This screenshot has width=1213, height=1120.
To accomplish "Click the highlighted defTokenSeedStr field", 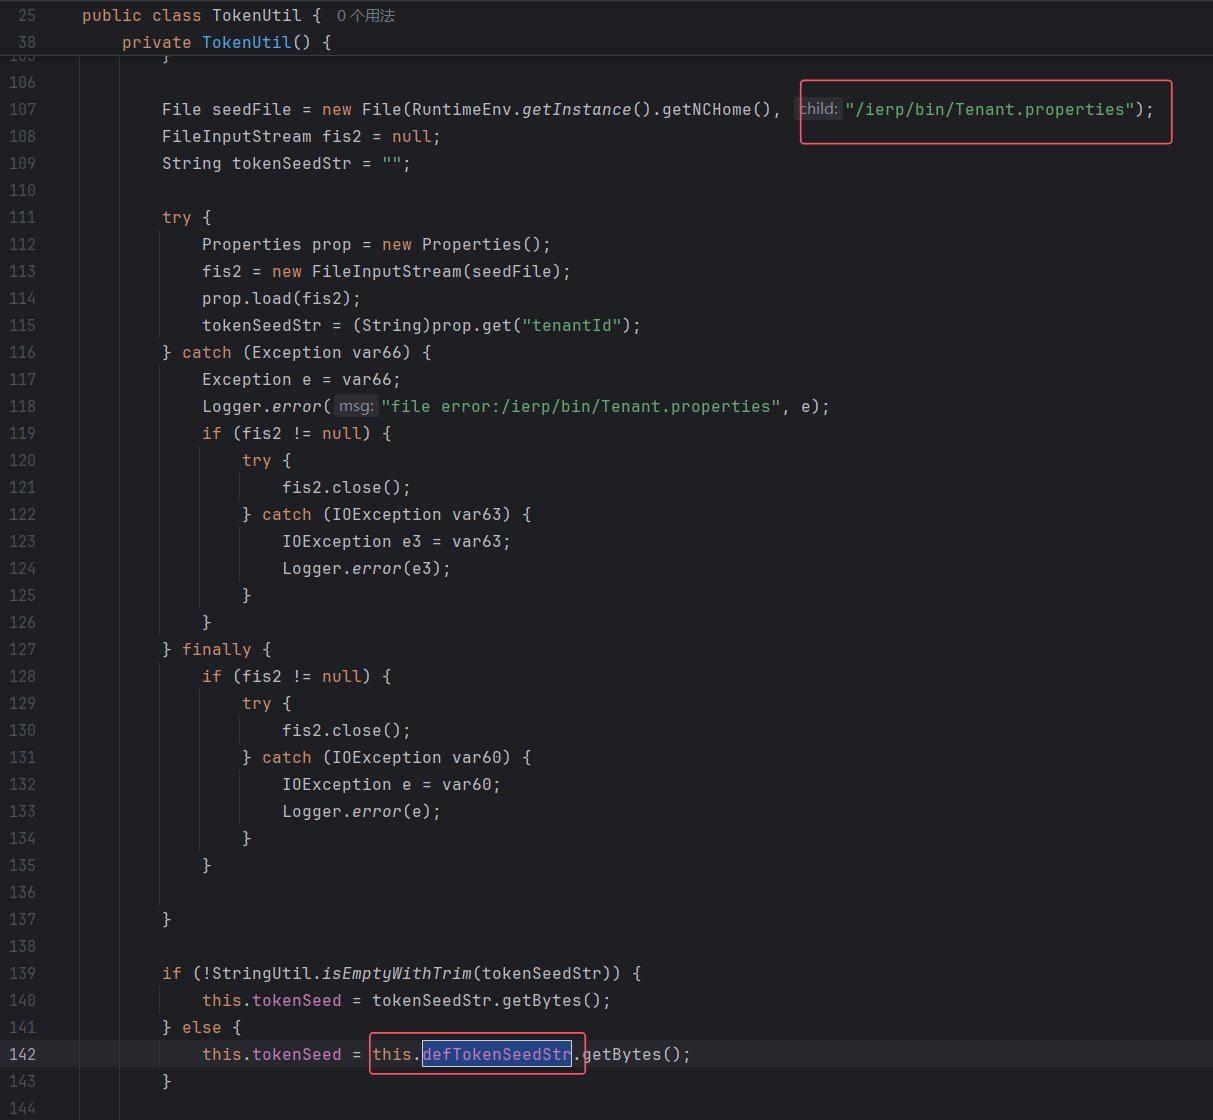I will [x=497, y=1054].
